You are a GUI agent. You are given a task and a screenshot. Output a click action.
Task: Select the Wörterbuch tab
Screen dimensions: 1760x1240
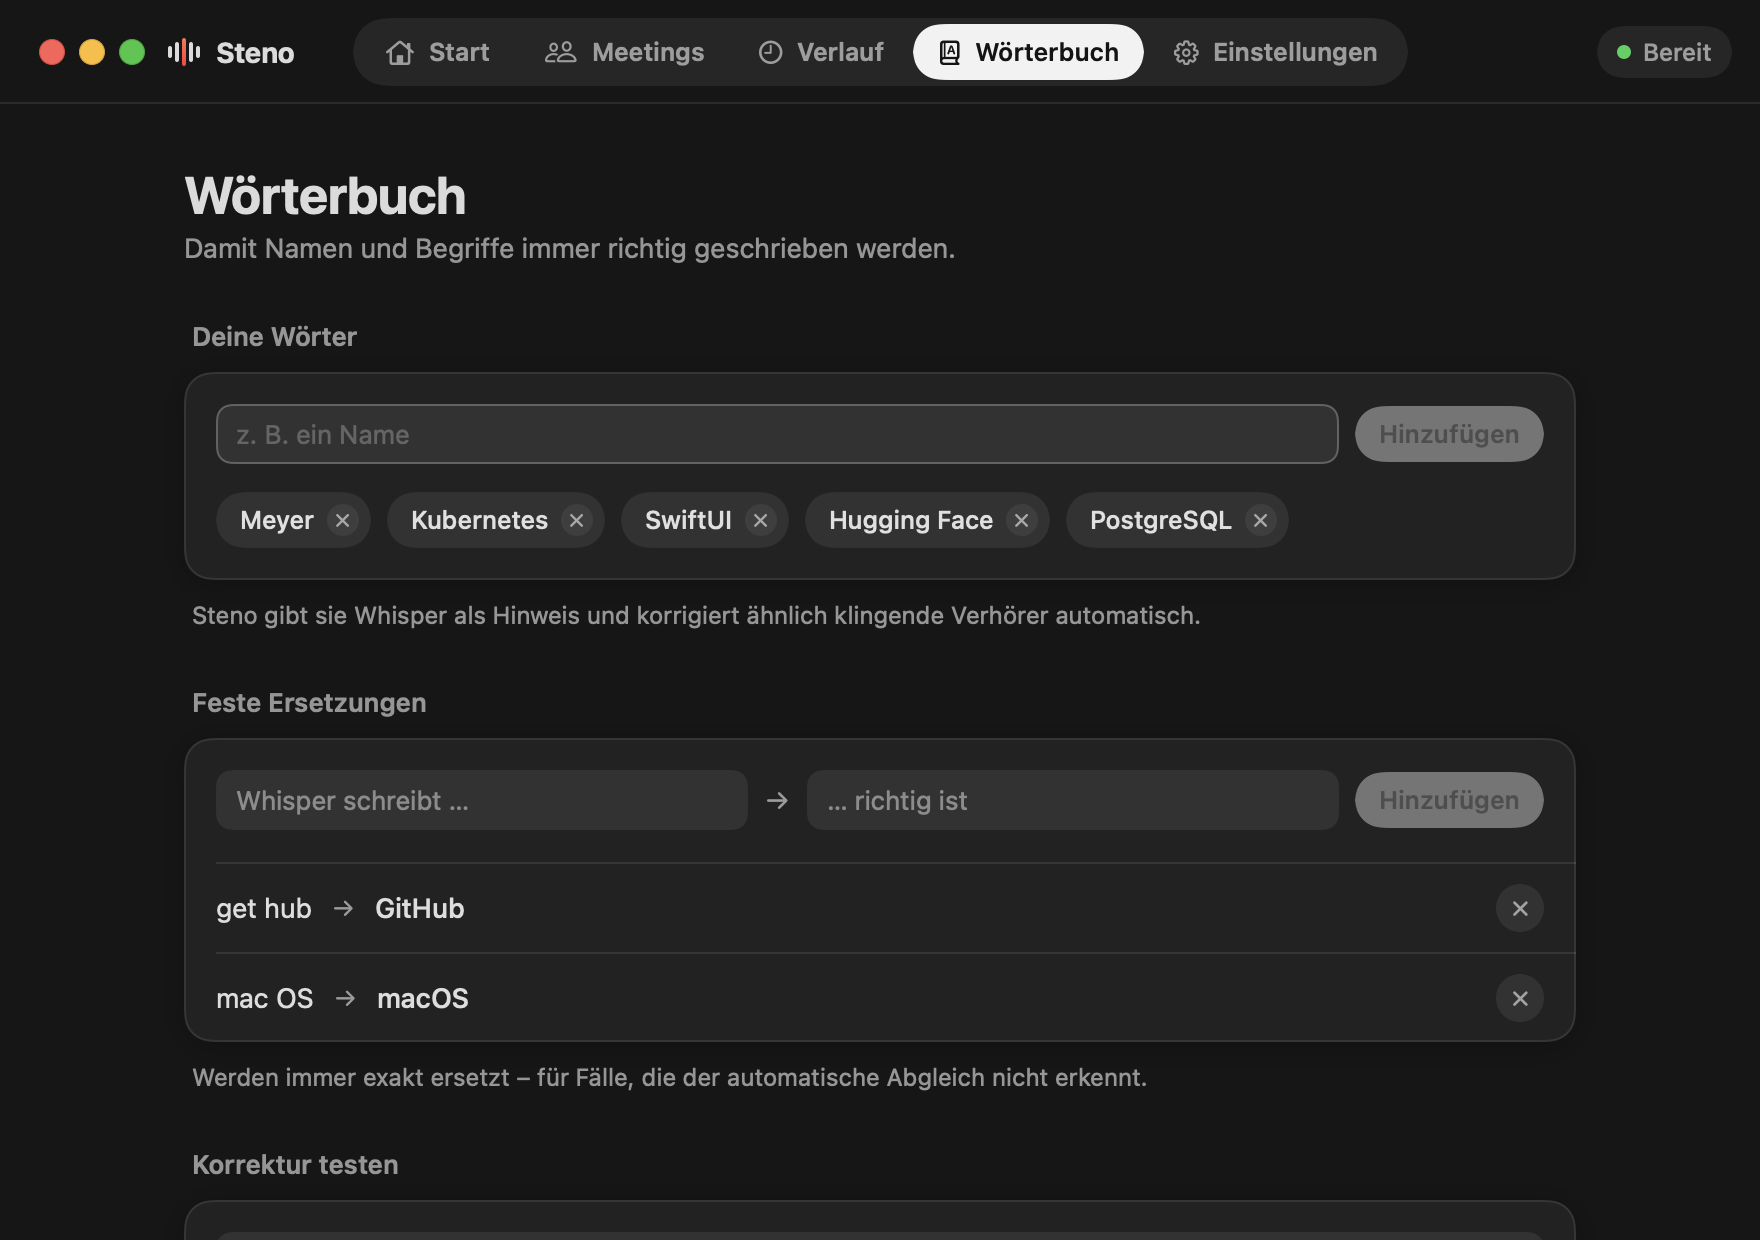point(1028,52)
